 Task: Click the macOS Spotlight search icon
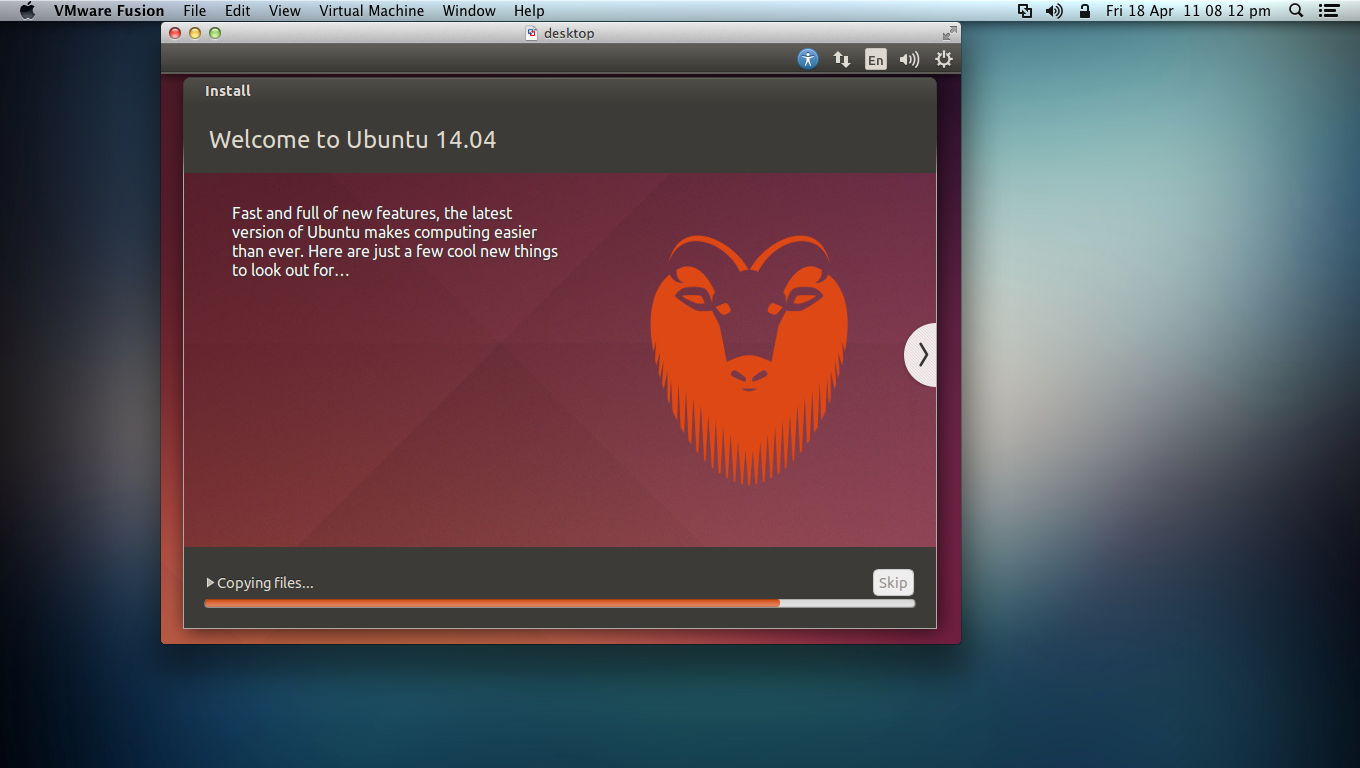[x=1296, y=11]
